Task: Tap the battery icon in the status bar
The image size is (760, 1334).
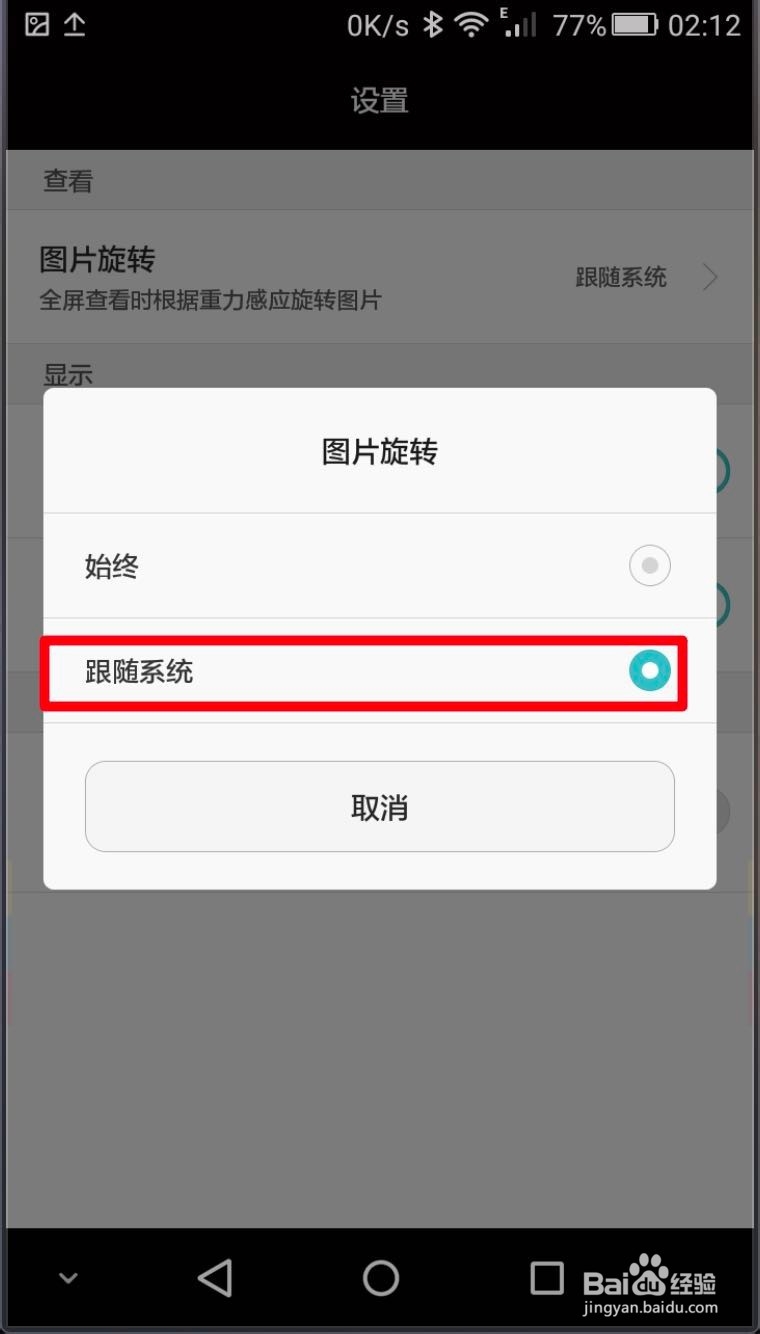Action: coord(634,25)
